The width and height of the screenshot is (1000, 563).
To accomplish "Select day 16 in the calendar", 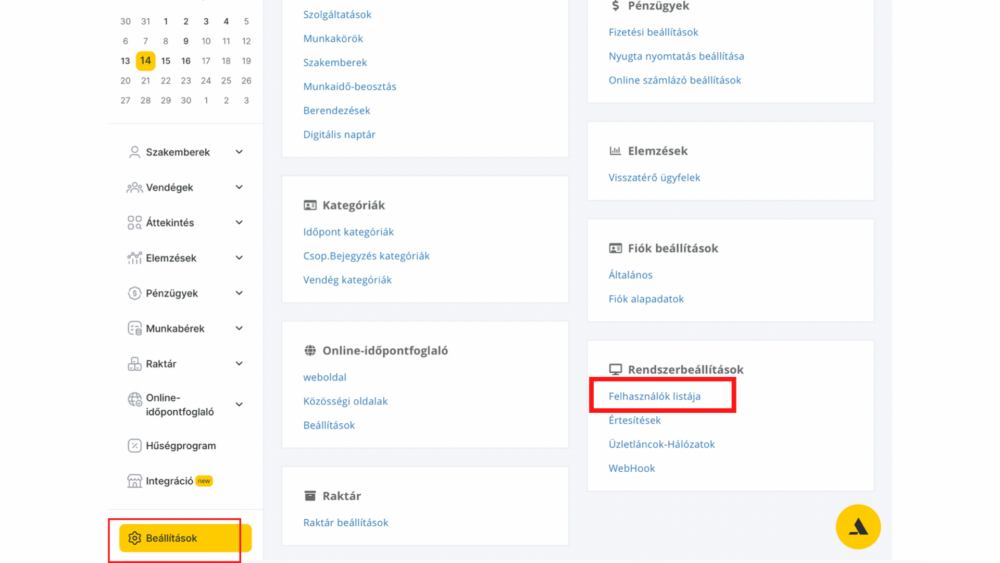I will 186,61.
